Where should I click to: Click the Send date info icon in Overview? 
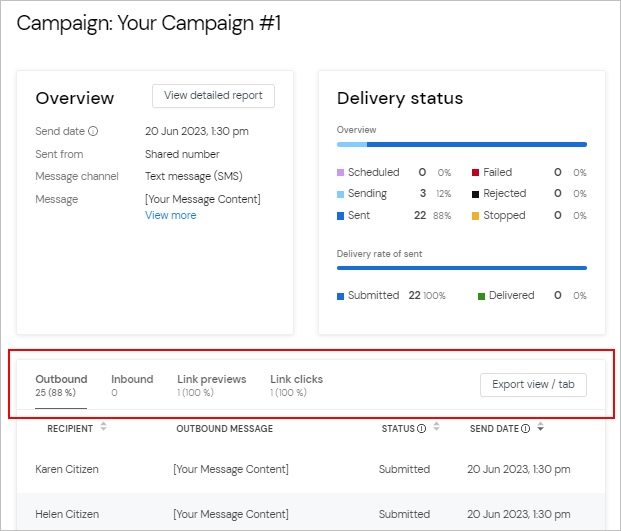93,131
